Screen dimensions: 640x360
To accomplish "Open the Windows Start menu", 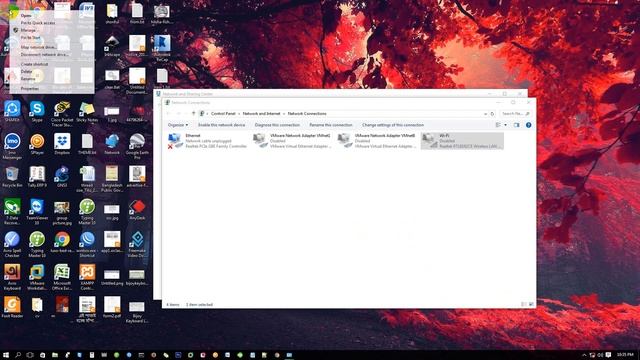I will 6,355.
